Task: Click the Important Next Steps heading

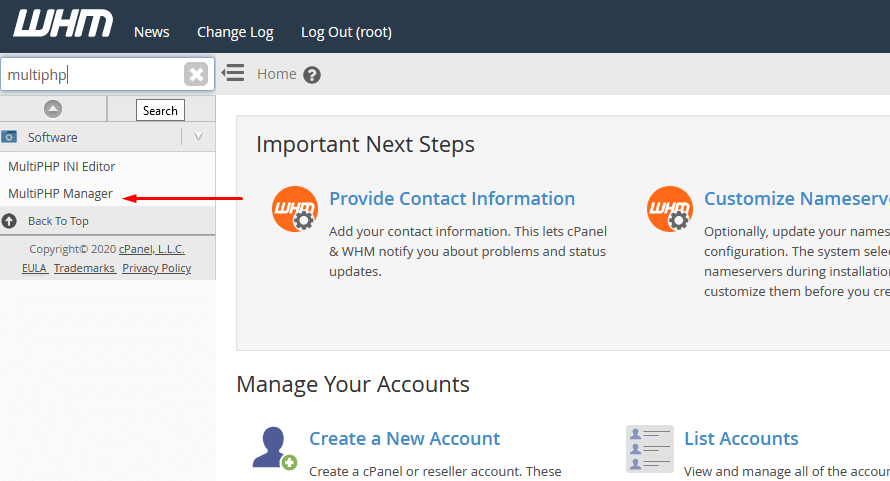Action: (365, 144)
